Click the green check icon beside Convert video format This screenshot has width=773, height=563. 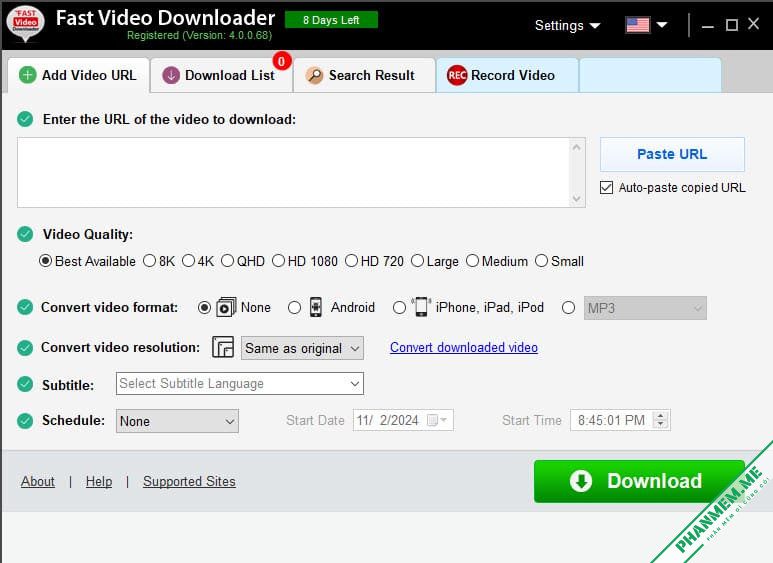tap(25, 307)
